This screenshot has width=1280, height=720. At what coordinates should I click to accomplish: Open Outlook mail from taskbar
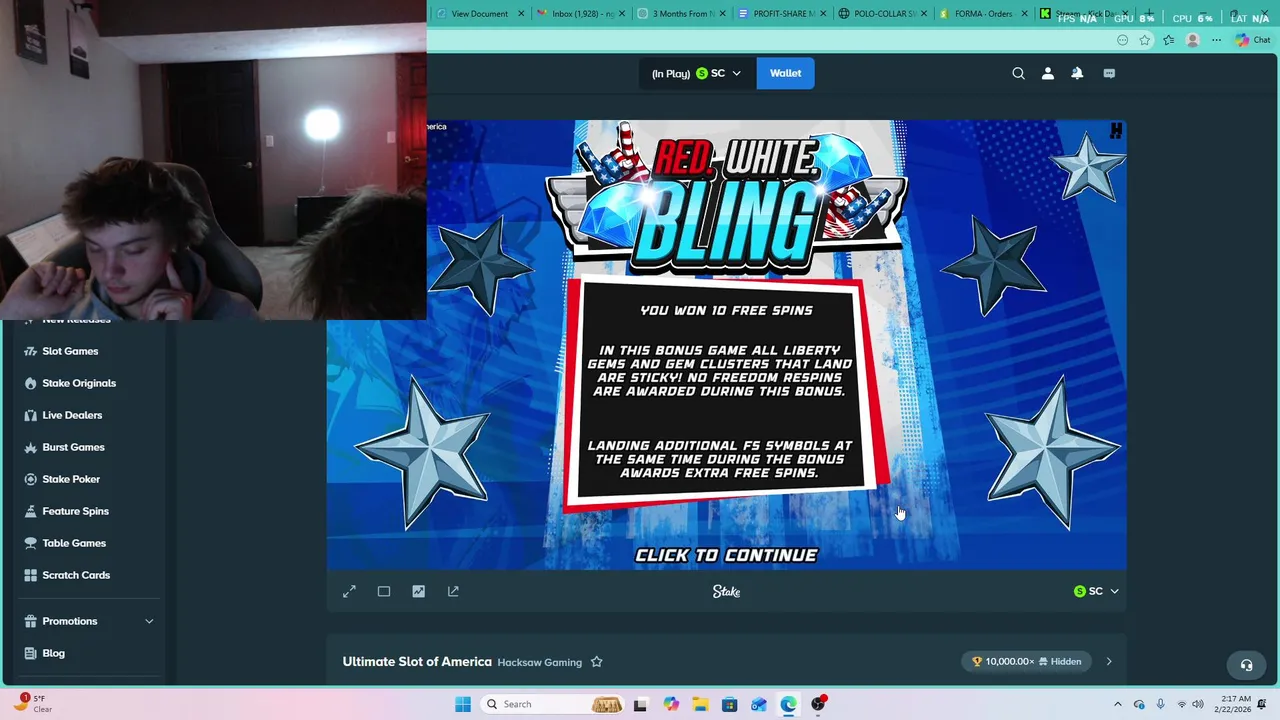click(759, 704)
